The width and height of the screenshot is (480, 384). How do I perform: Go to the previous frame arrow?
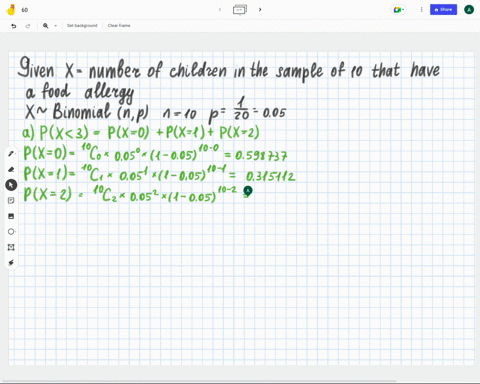[220, 10]
